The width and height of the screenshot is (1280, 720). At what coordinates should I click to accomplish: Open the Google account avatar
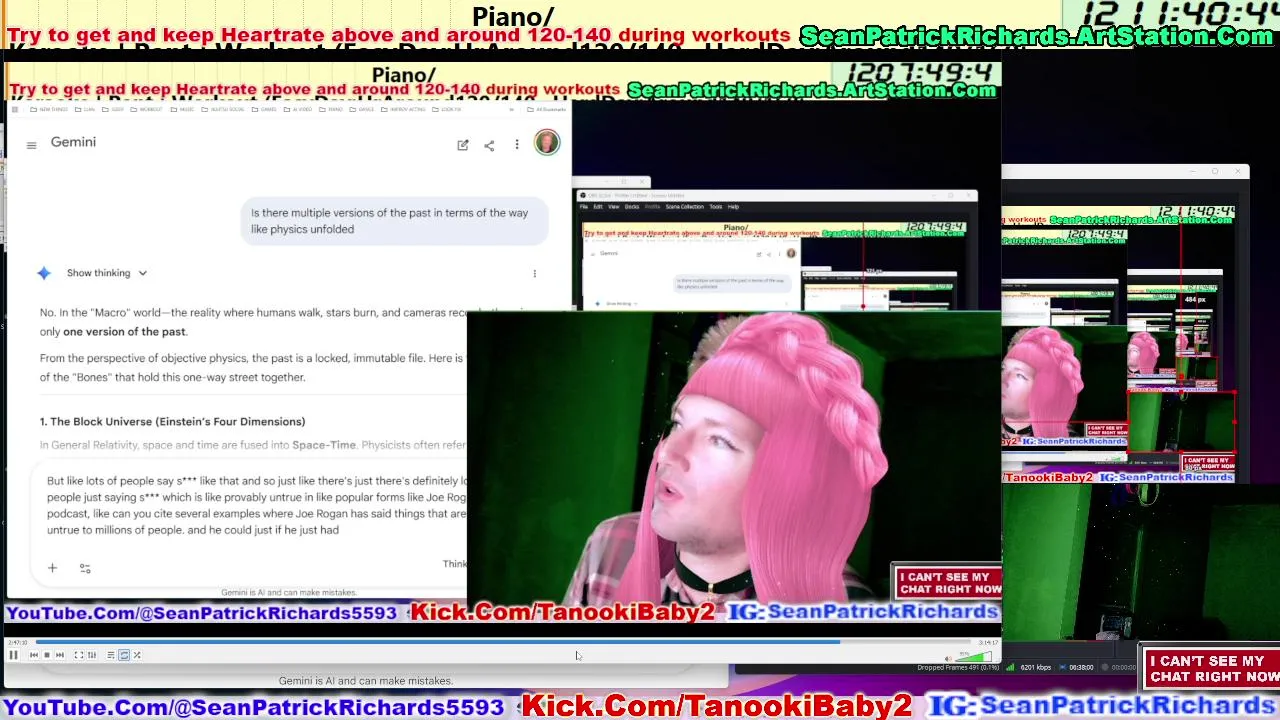click(x=546, y=143)
